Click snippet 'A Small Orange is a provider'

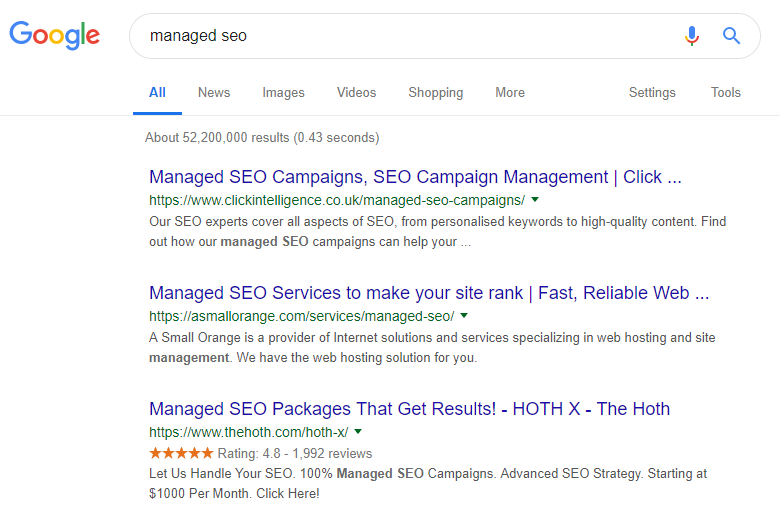[x=432, y=347]
